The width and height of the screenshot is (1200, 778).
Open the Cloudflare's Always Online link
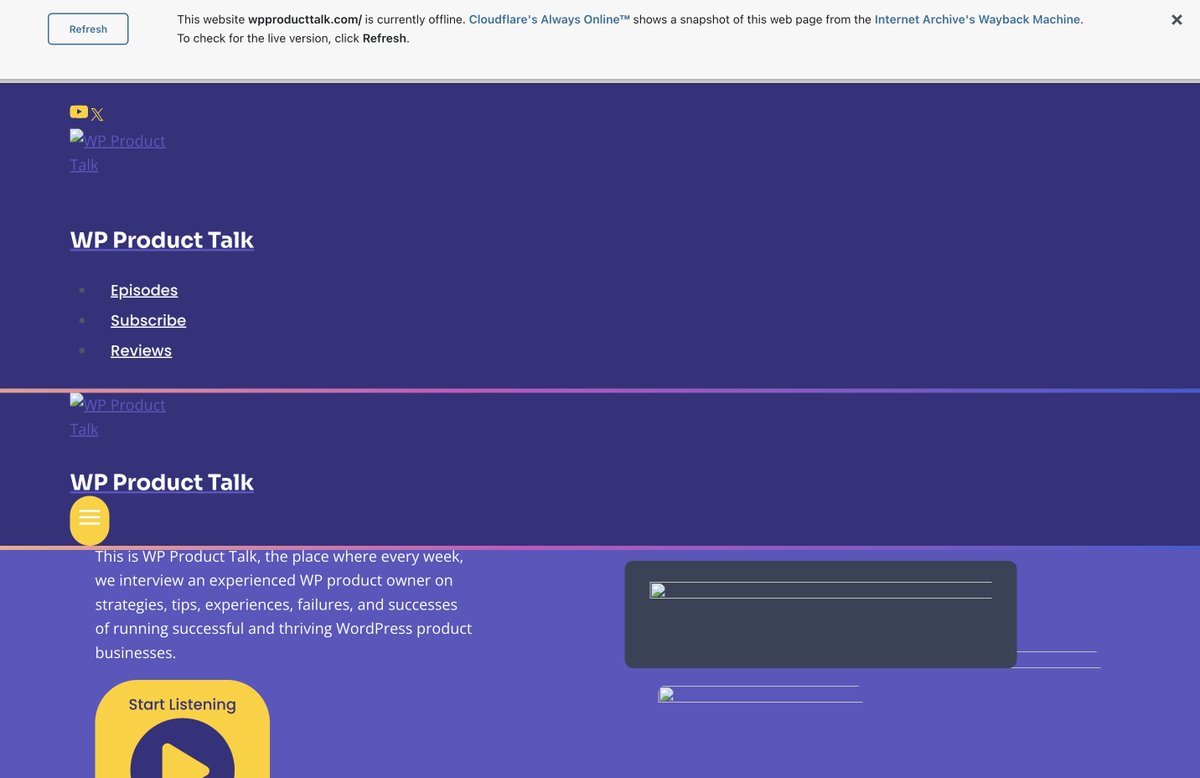pos(549,19)
